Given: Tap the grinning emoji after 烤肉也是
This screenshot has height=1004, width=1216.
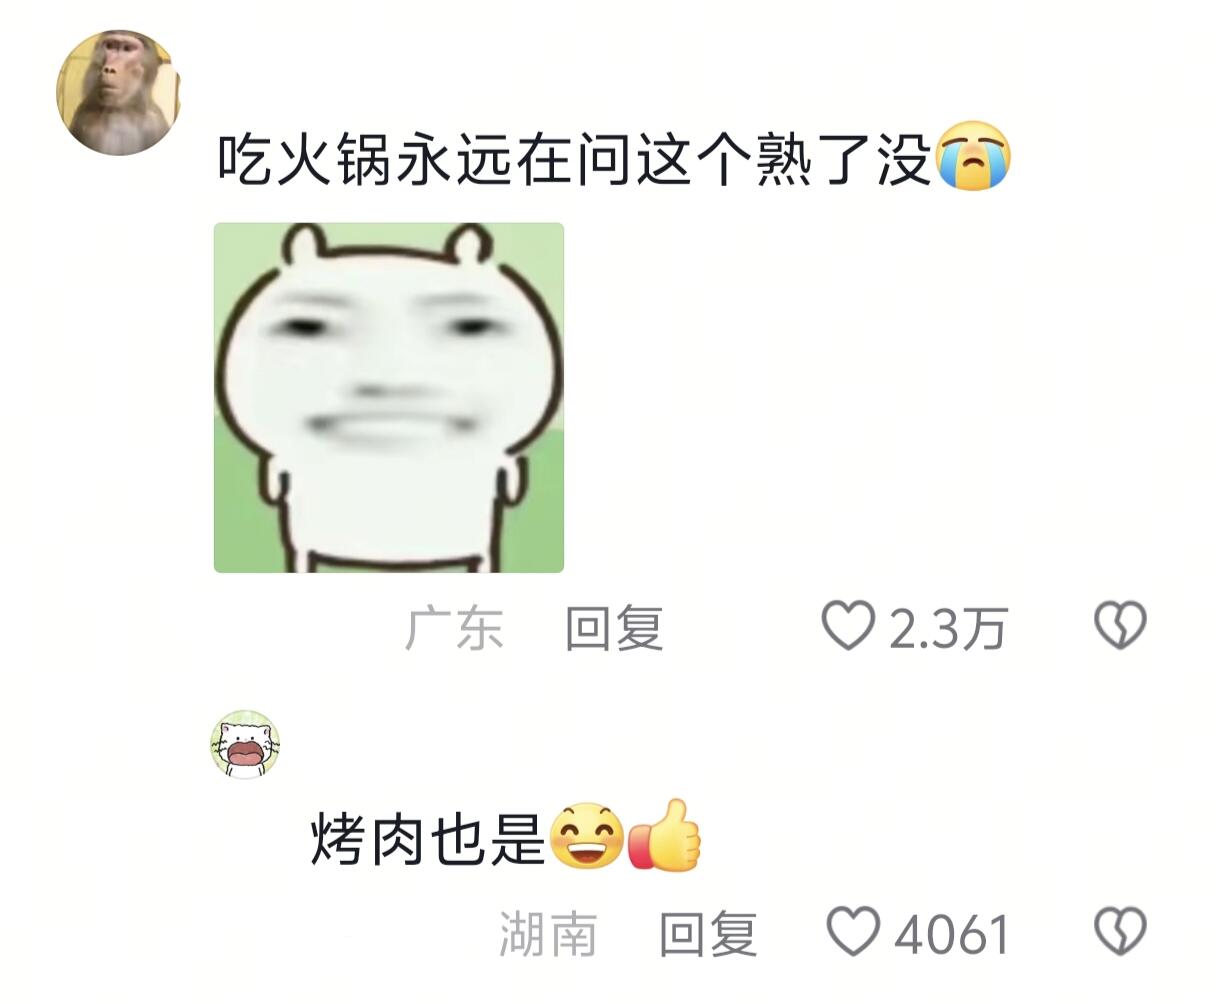Looking at the screenshot, I should click(588, 836).
